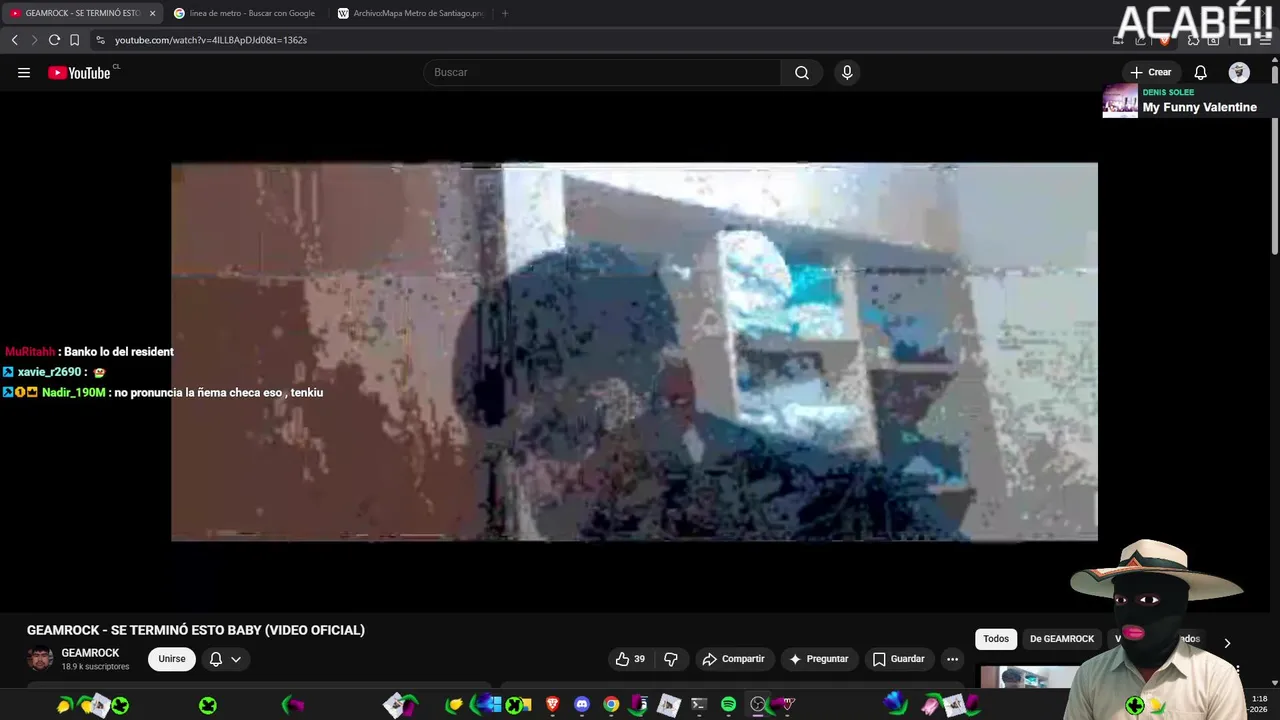This screenshot has width=1280, height=720.
Task: Click 'Banko lo del resident' chat message
Action: click(x=119, y=352)
